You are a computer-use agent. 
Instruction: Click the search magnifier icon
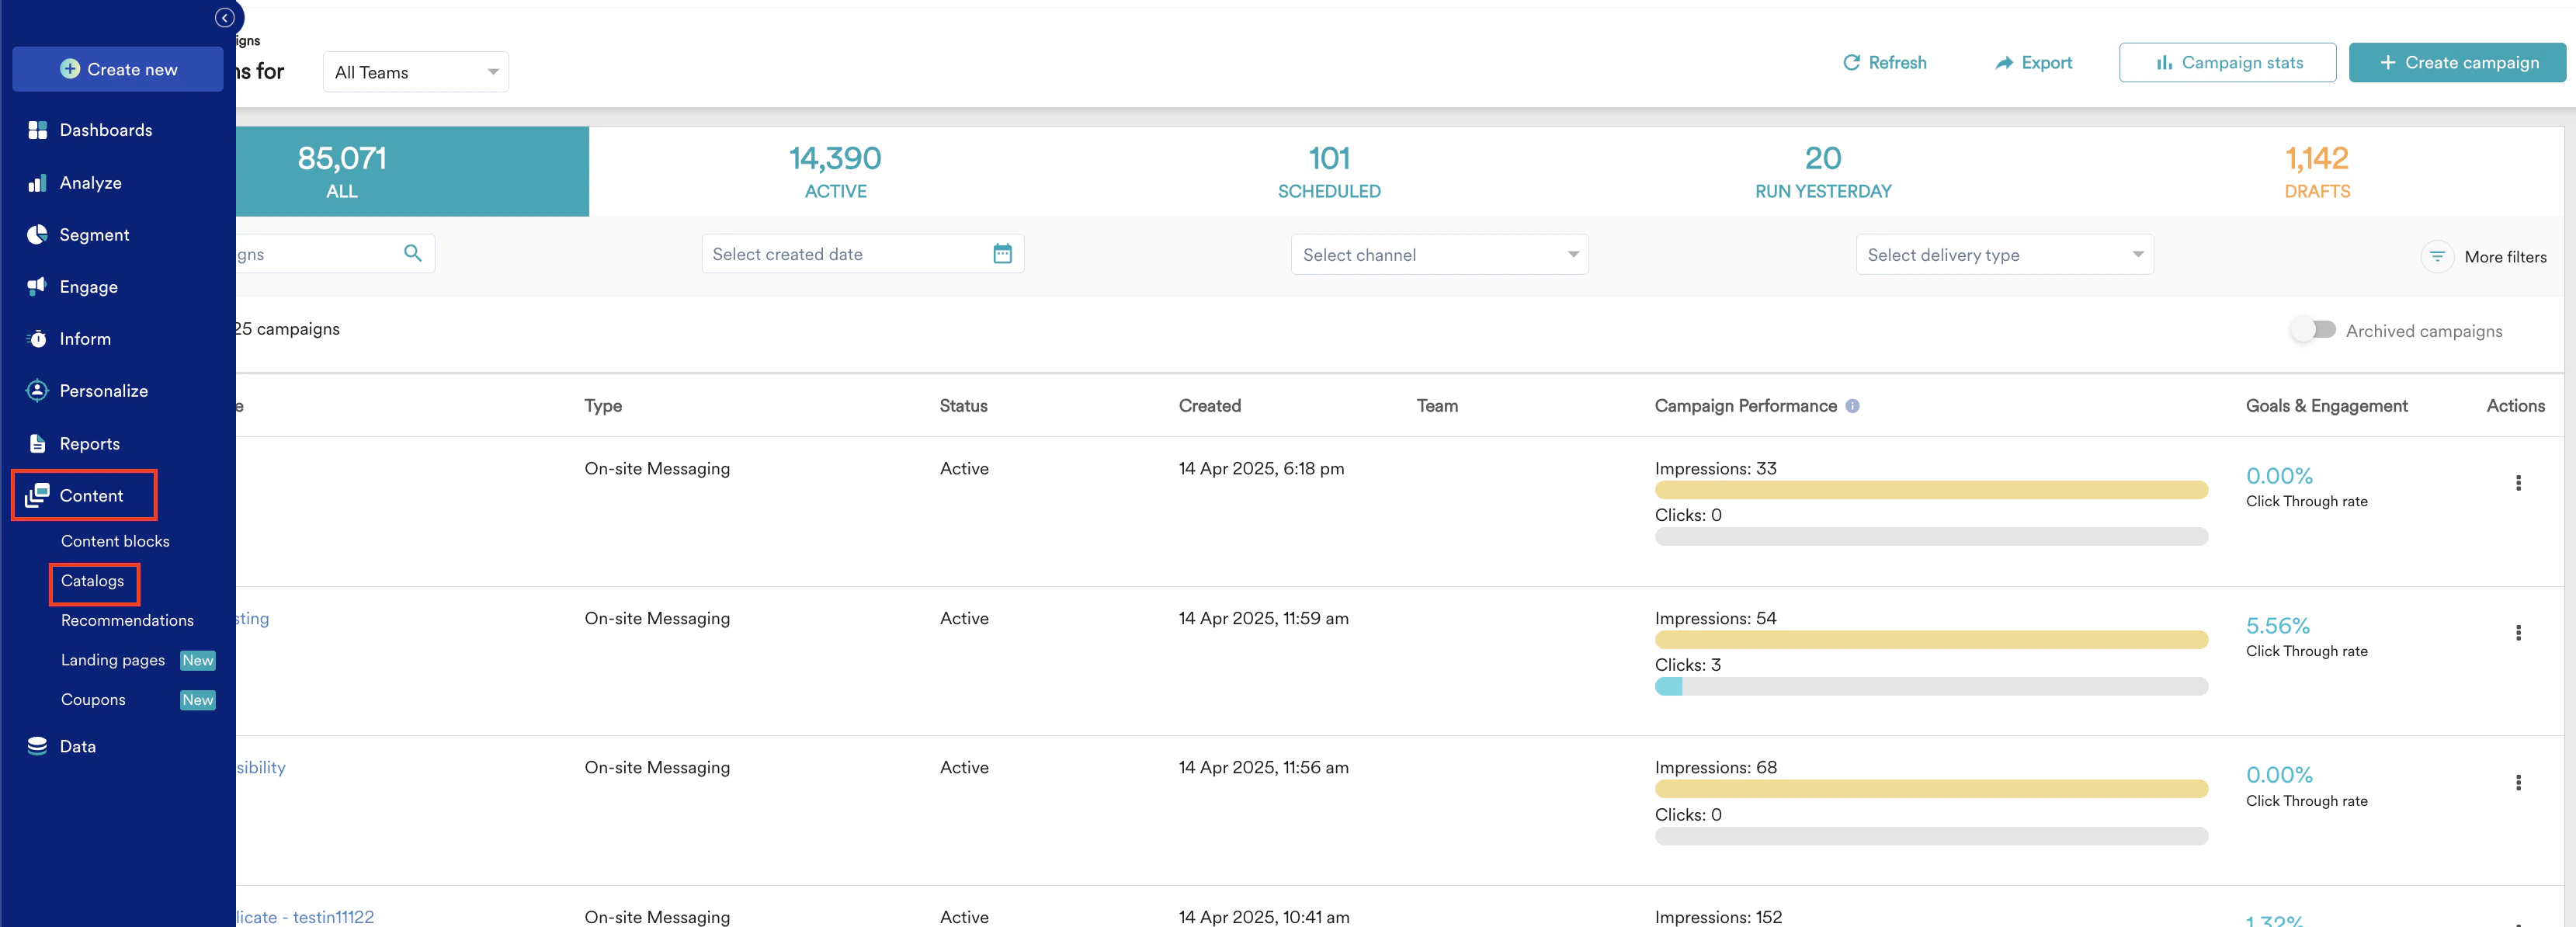tap(412, 253)
